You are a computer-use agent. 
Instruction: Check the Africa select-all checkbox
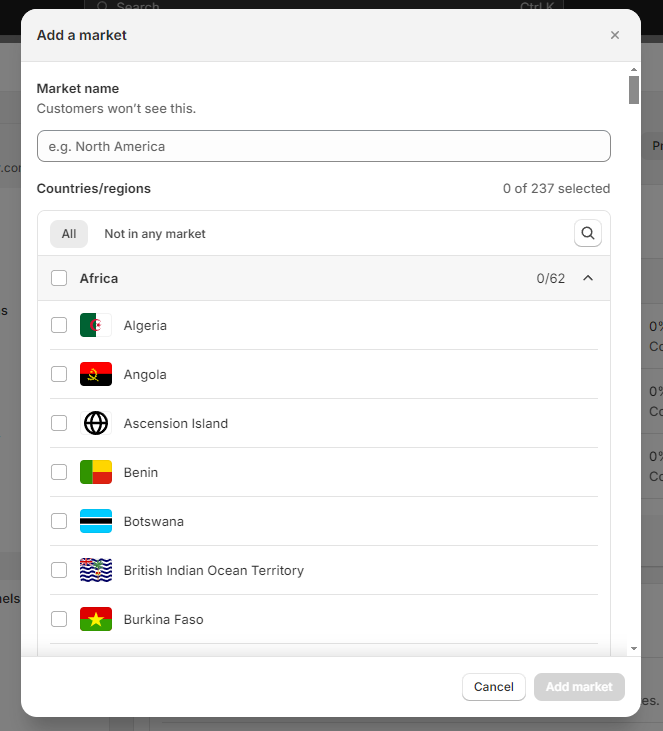(59, 278)
